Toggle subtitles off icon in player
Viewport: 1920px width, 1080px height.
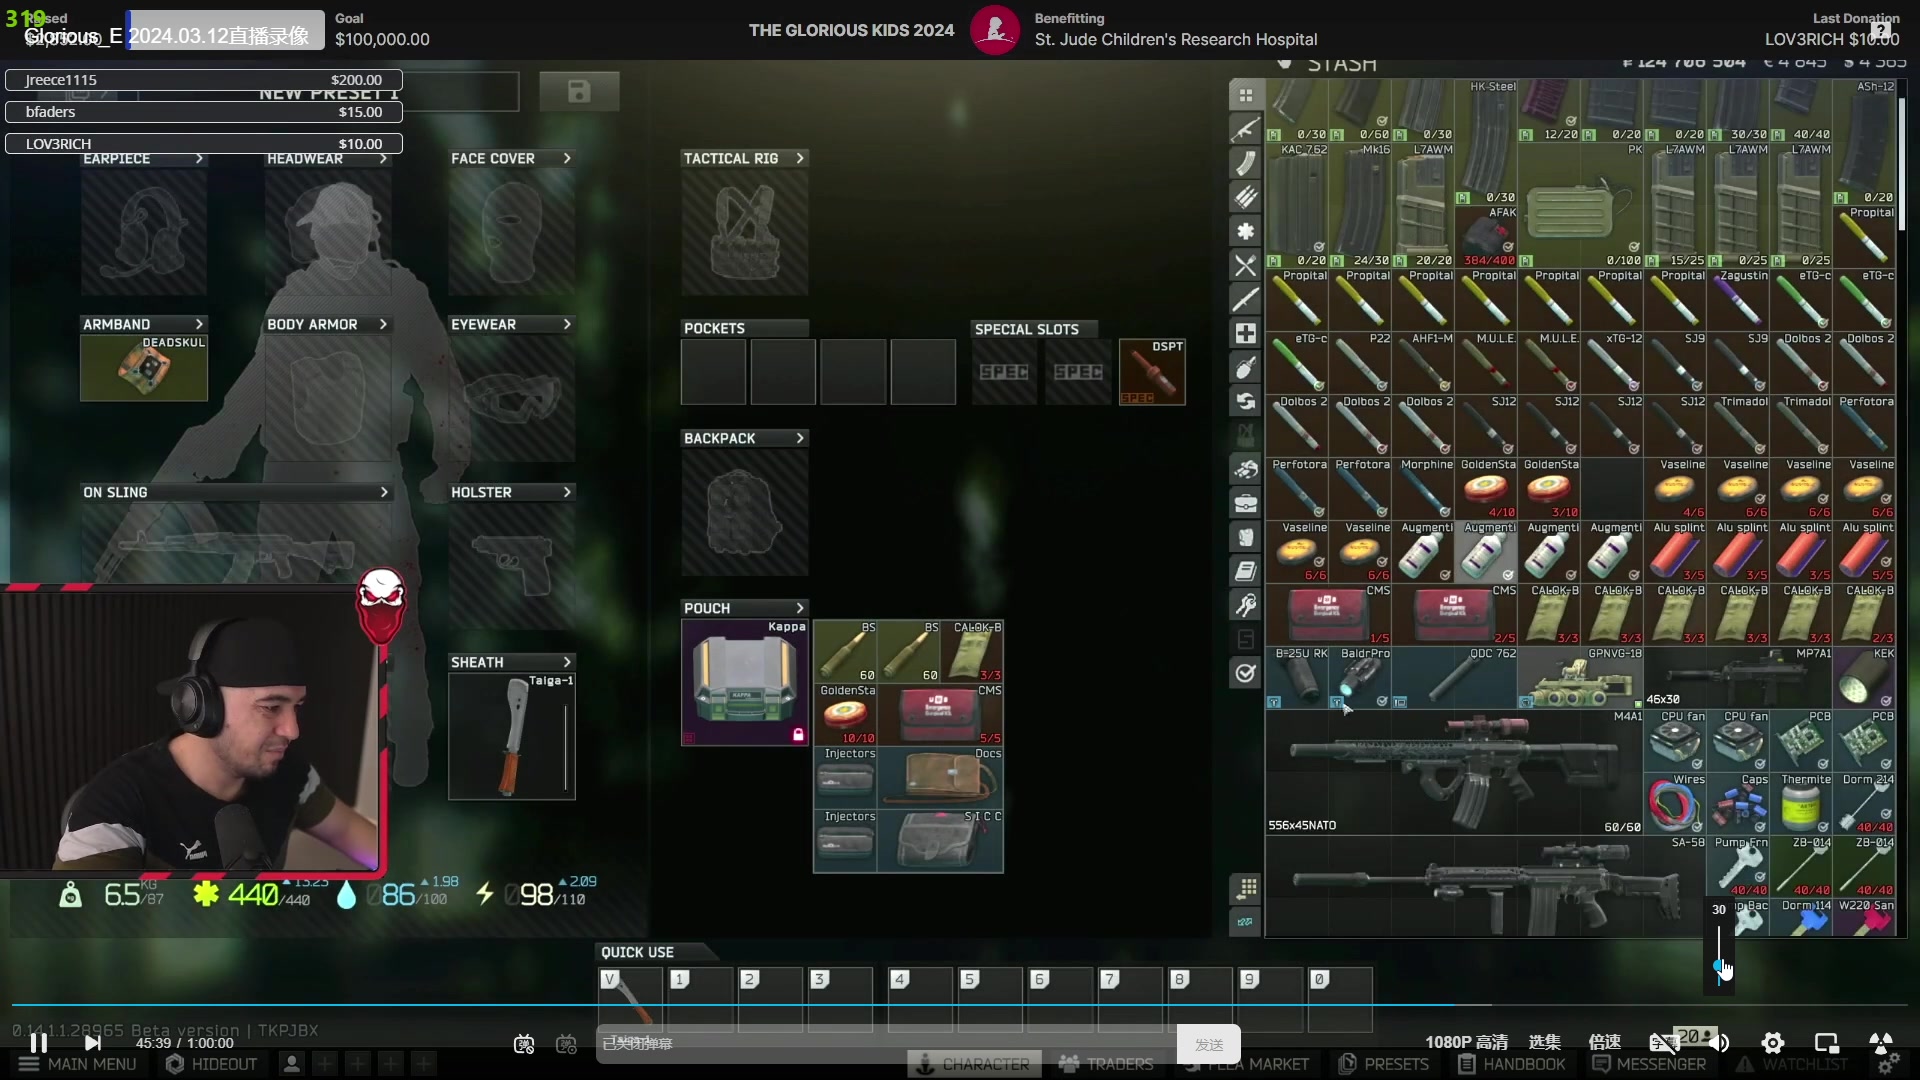[1663, 1043]
